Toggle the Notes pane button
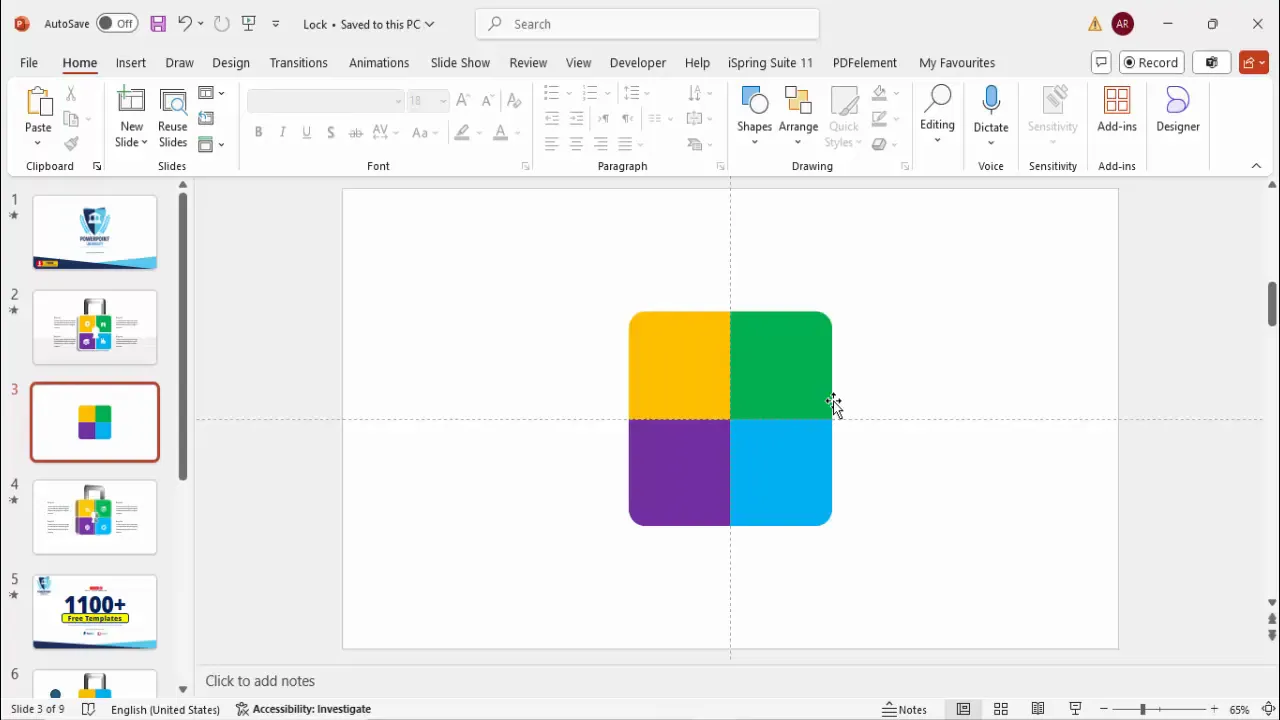 (x=905, y=709)
